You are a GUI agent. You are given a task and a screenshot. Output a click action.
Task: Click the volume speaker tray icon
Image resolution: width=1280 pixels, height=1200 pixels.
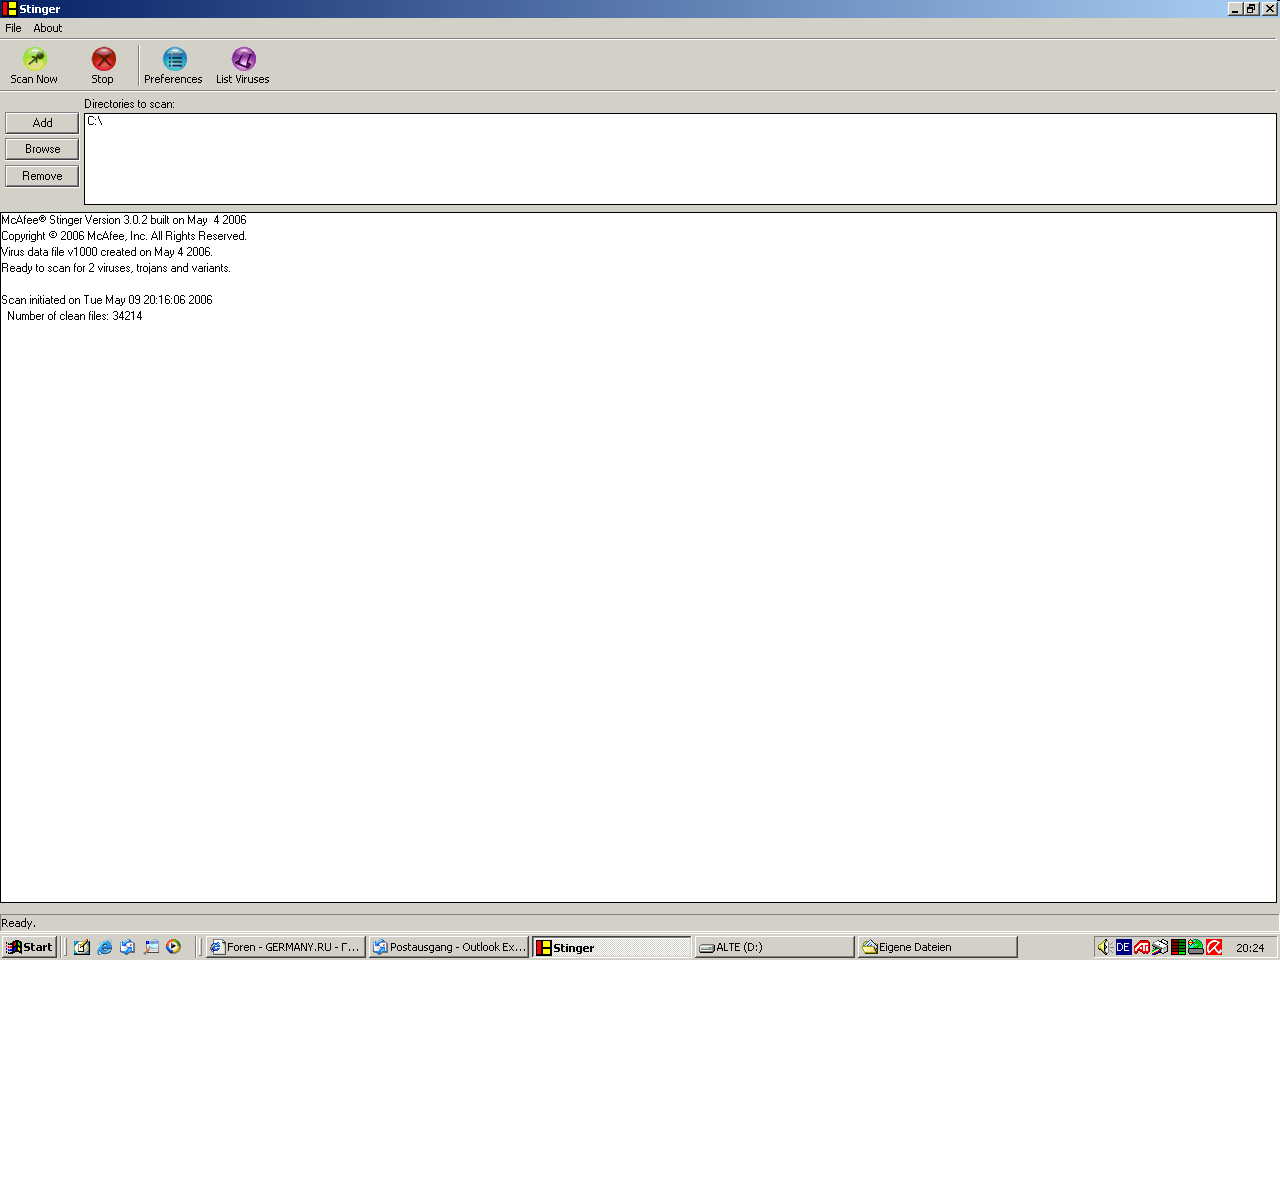coord(1104,947)
